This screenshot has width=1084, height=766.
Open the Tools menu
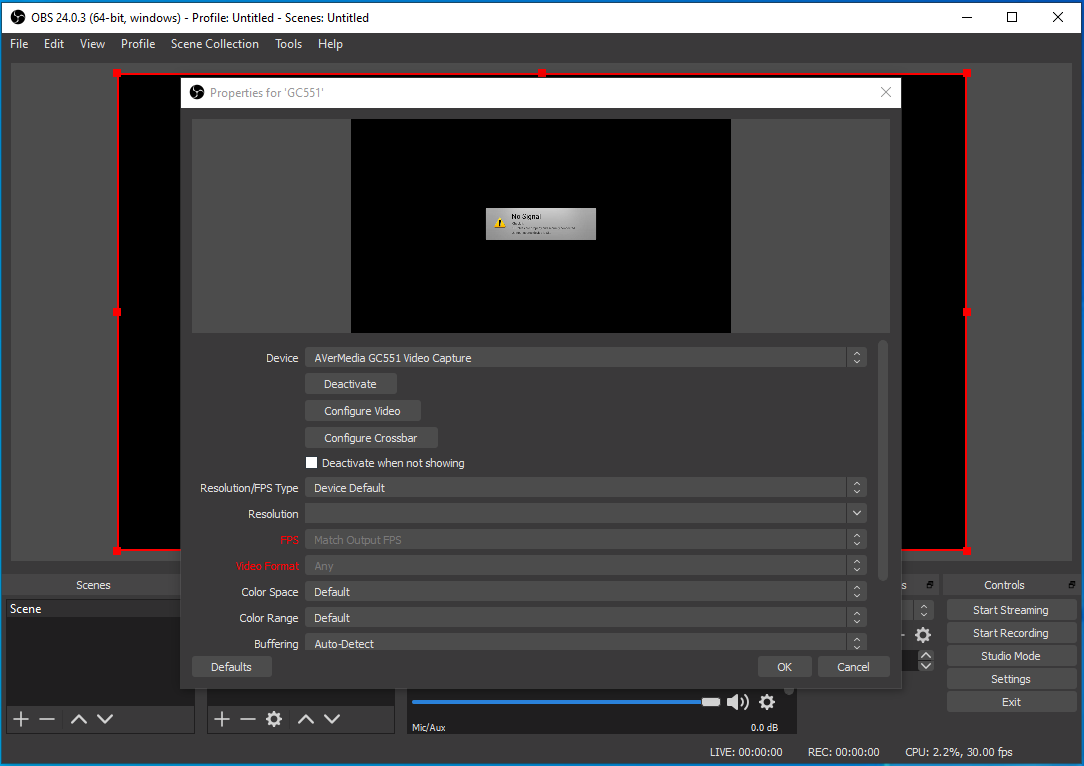pyautogui.click(x=288, y=44)
